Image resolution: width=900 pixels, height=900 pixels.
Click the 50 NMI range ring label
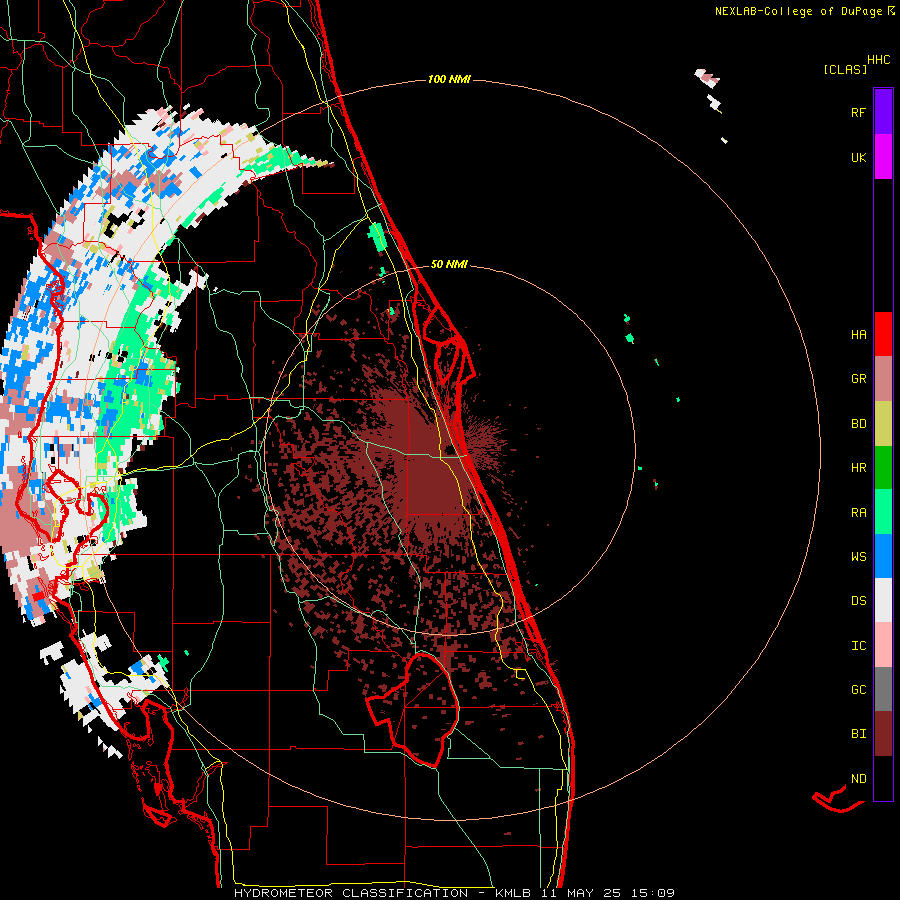pos(449,264)
